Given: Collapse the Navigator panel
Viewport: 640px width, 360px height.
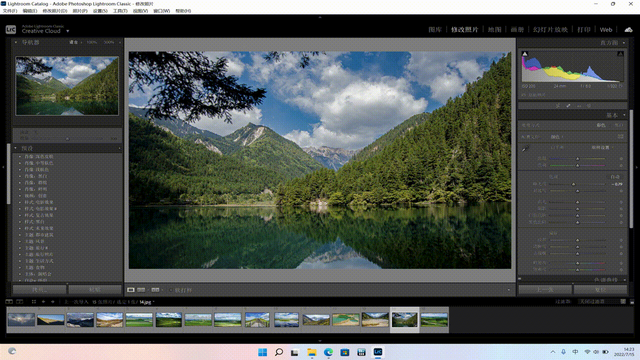Looking at the screenshot, I should [16, 42].
